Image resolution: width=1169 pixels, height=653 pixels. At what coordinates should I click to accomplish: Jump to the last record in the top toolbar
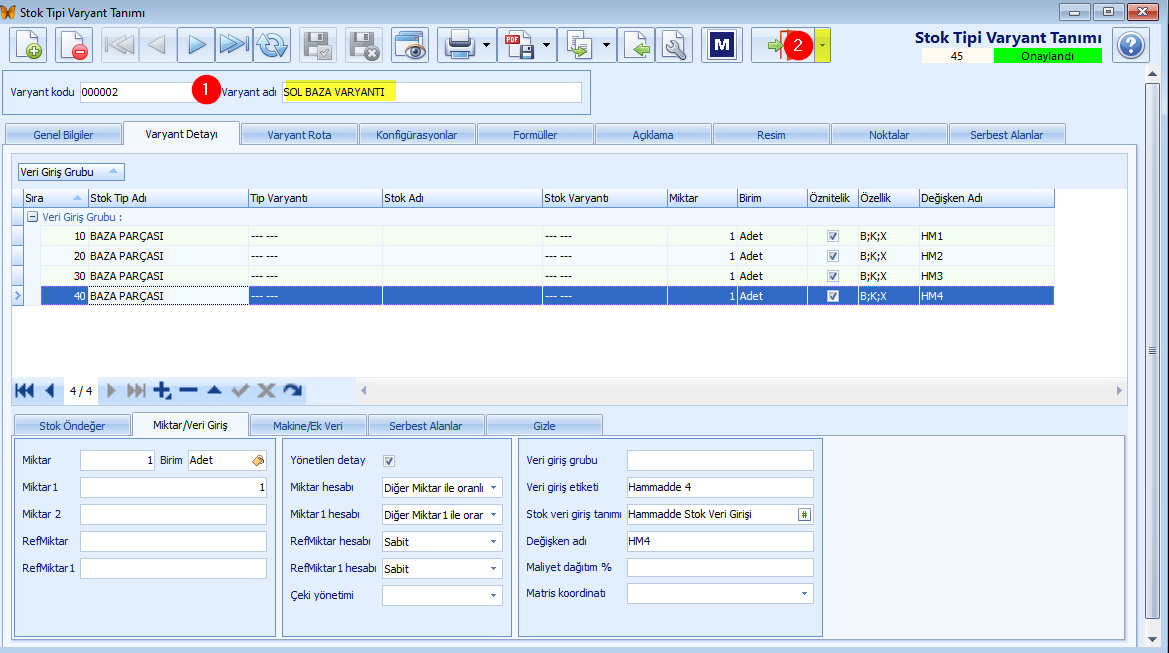point(234,45)
